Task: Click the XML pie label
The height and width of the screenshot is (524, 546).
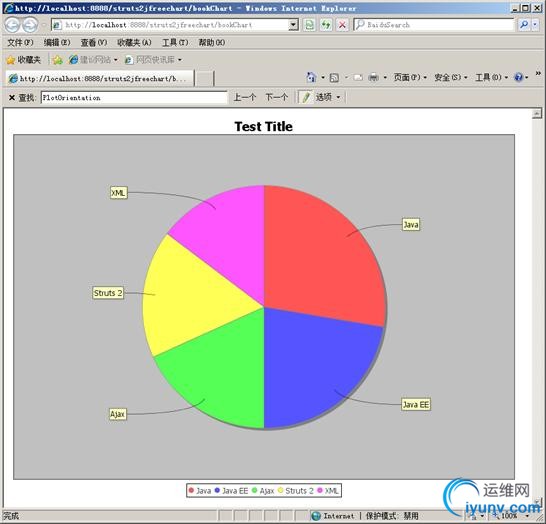Action: pyautogui.click(x=119, y=193)
